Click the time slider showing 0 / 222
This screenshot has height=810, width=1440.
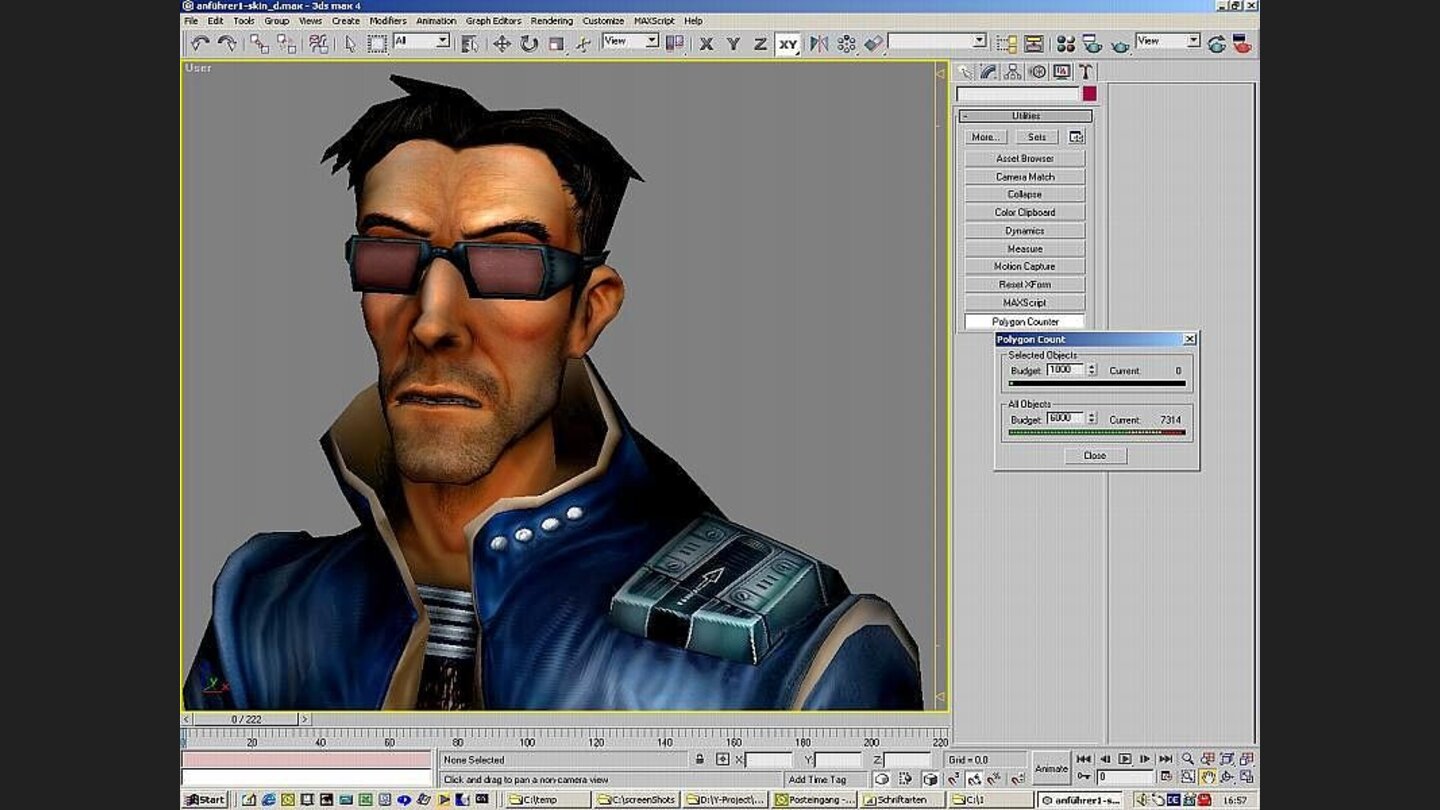pyautogui.click(x=247, y=719)
